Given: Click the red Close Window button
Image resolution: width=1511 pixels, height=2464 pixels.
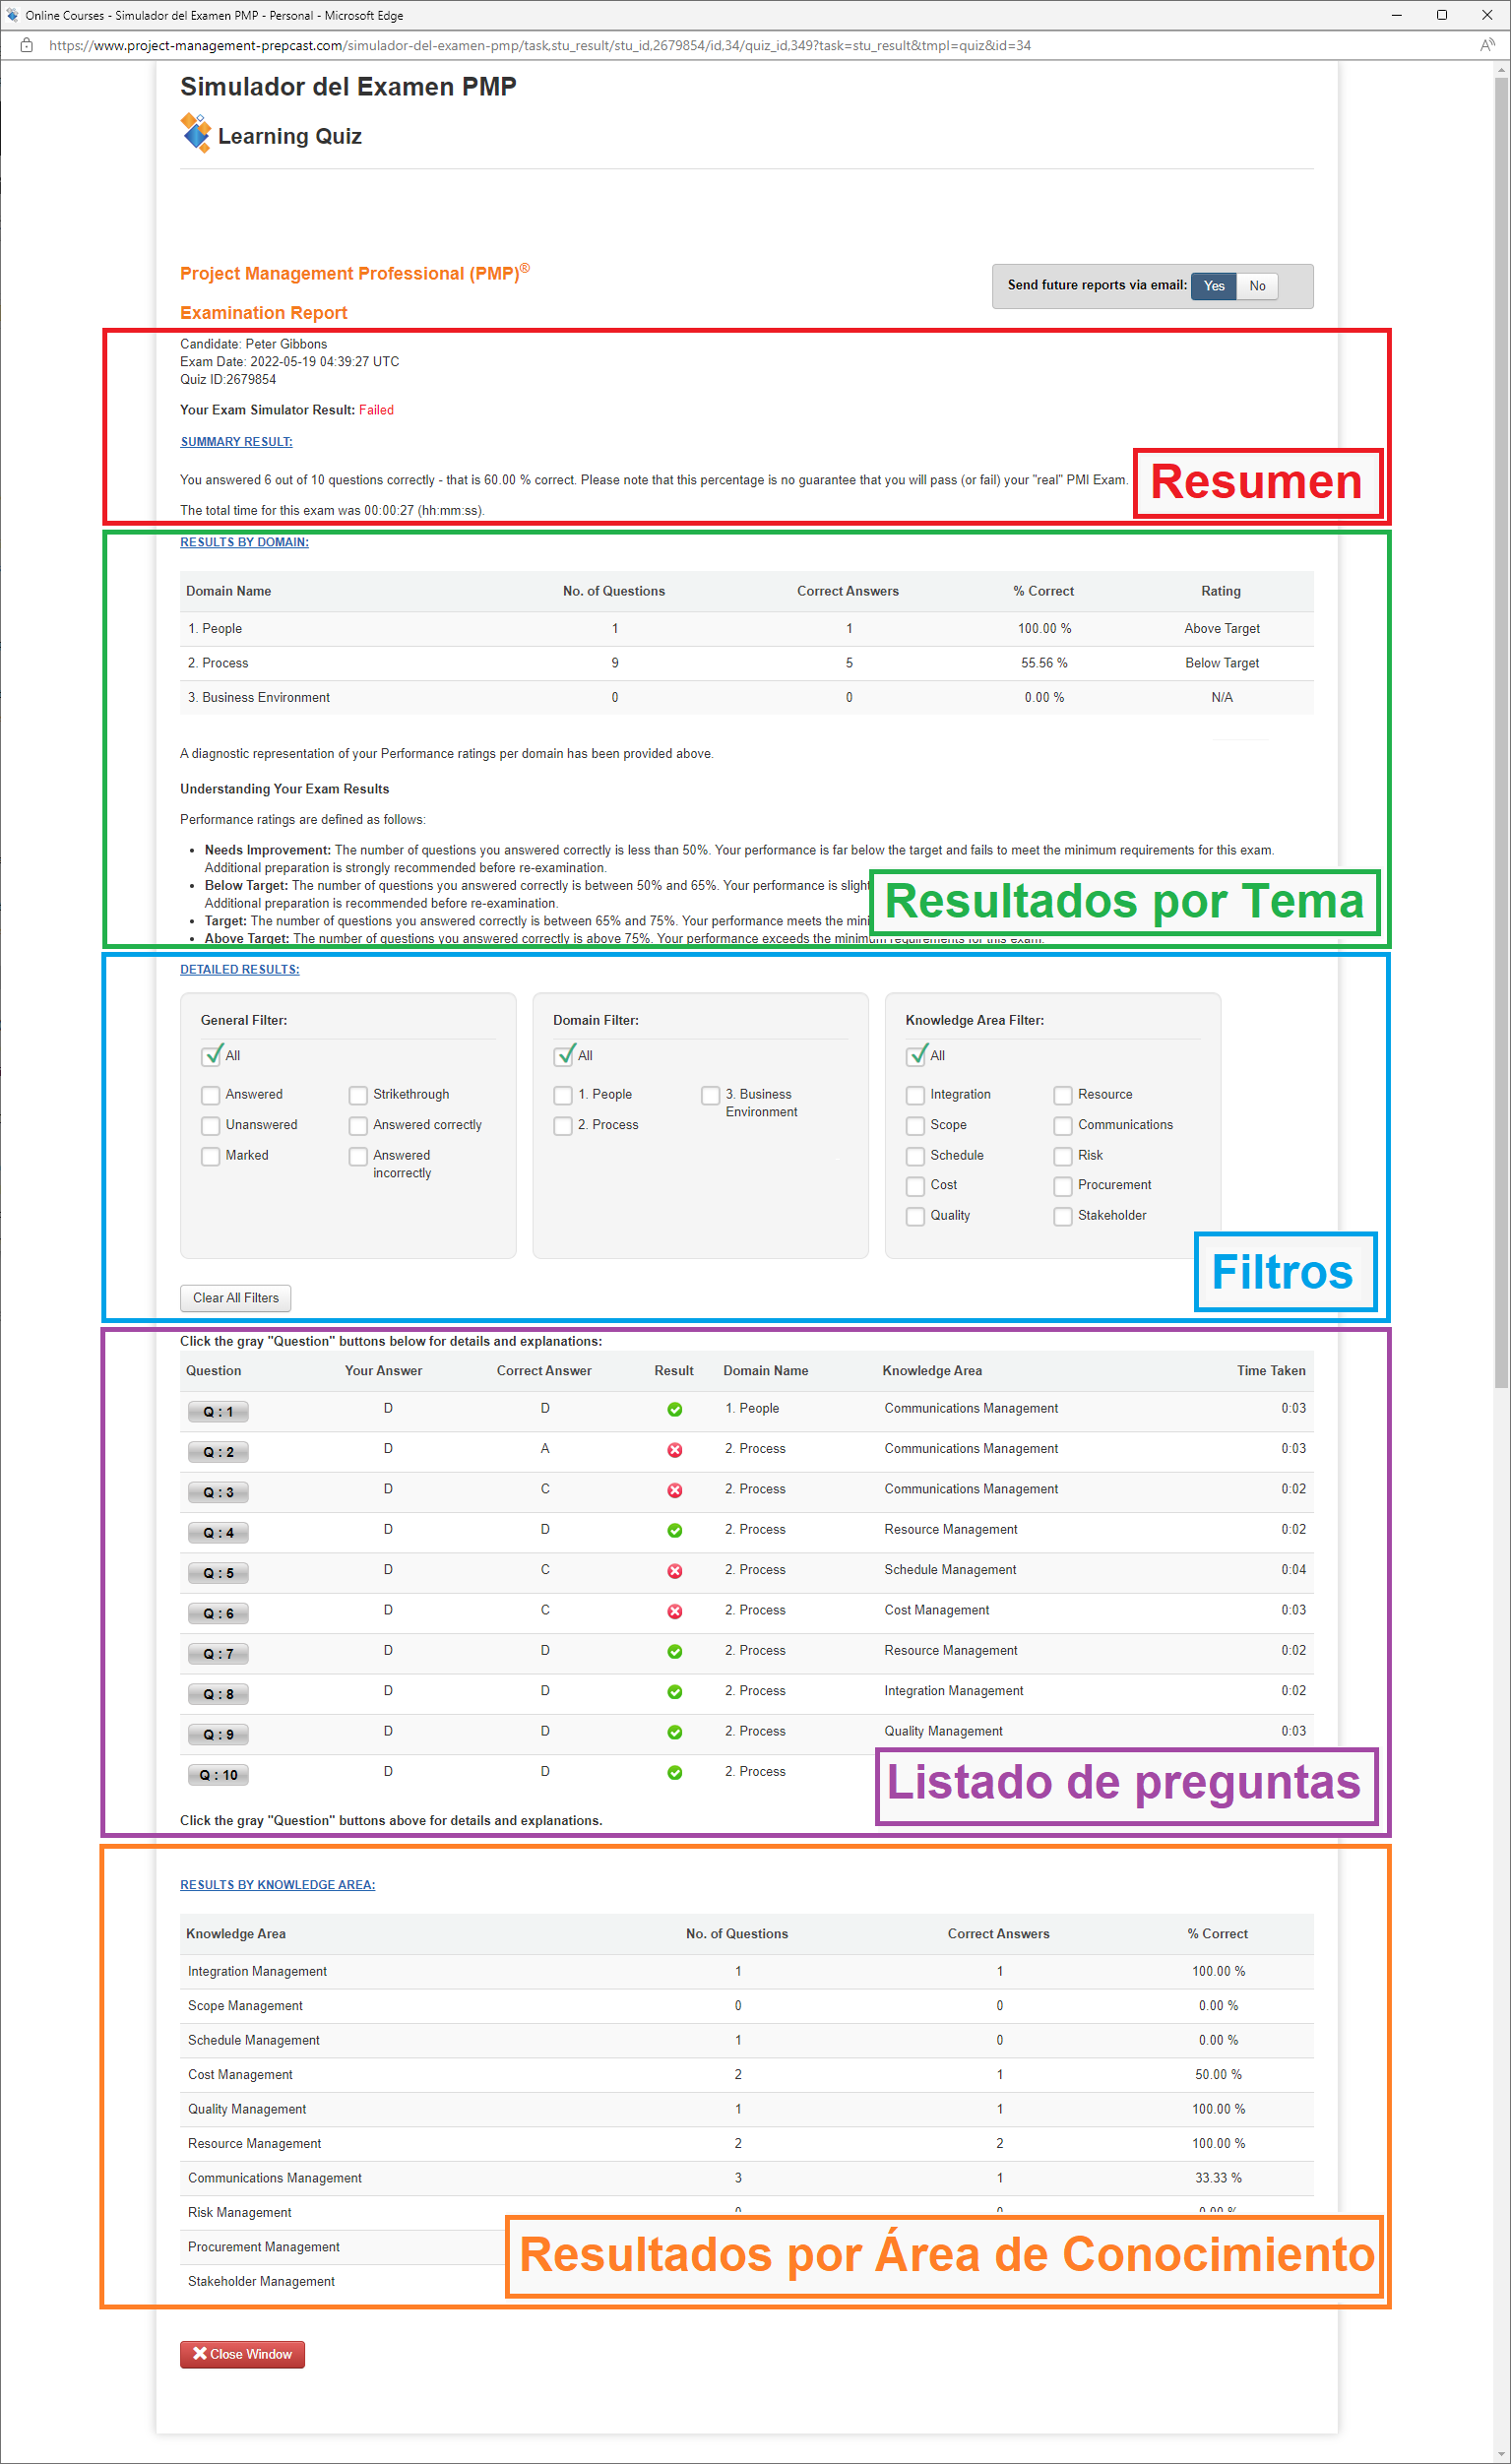Looking at the screenshot, I should (242, 2355).
